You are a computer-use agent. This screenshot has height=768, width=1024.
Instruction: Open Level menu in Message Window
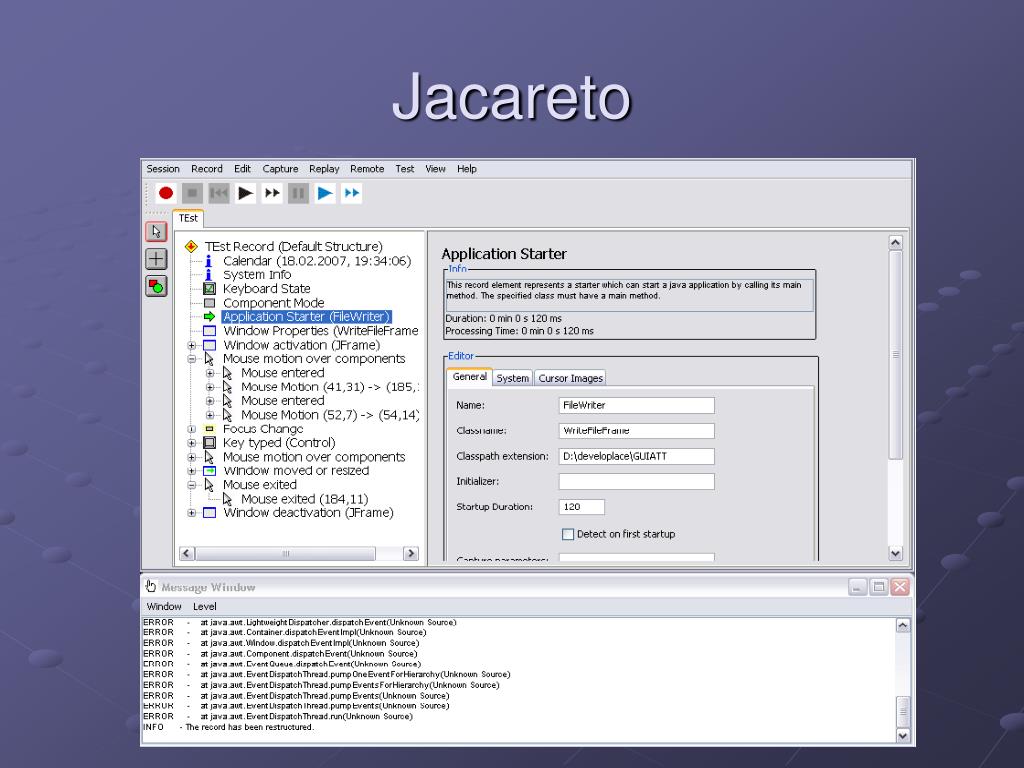[204, 606]
